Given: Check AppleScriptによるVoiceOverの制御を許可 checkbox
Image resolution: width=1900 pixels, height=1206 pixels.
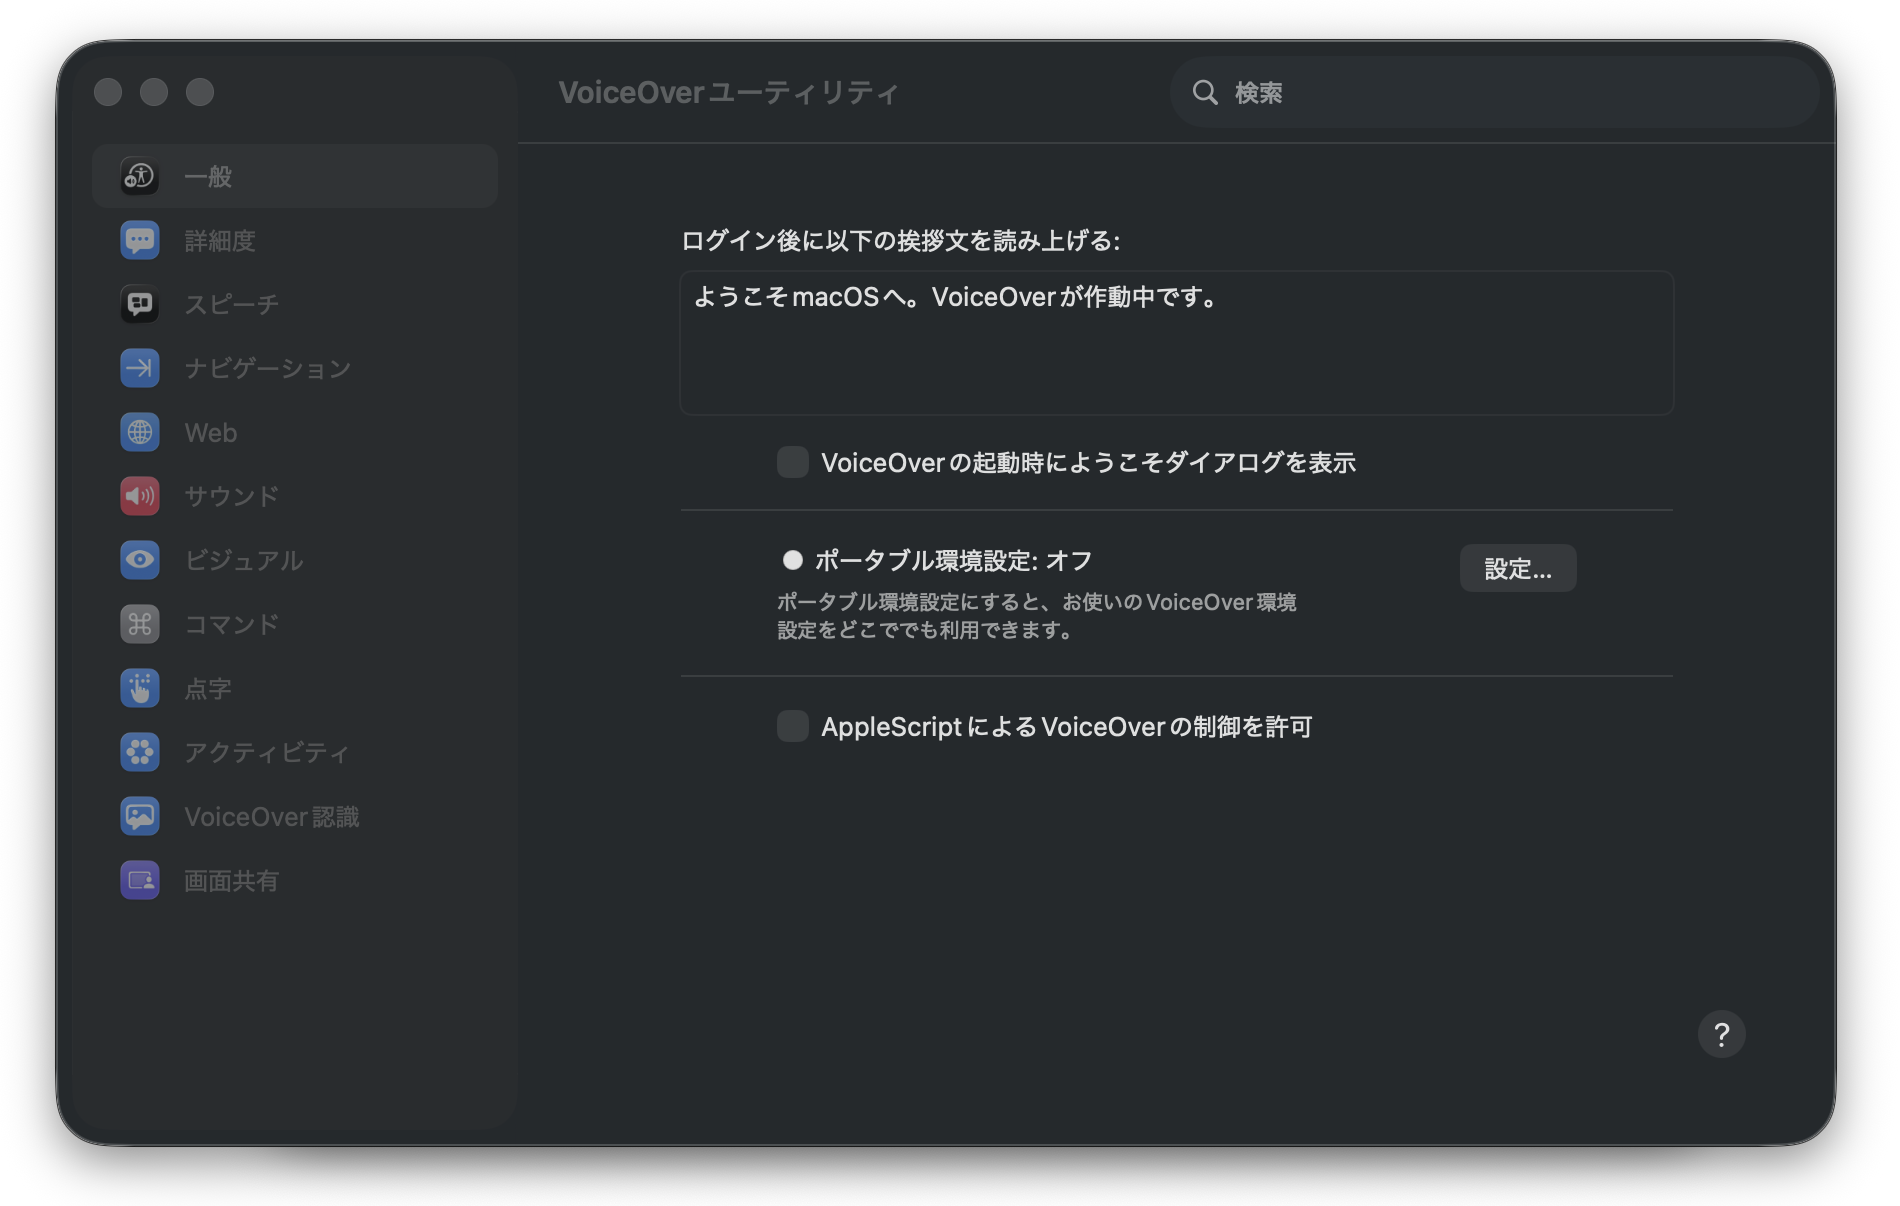Looking at the screenshot, I should coord(793,726).
